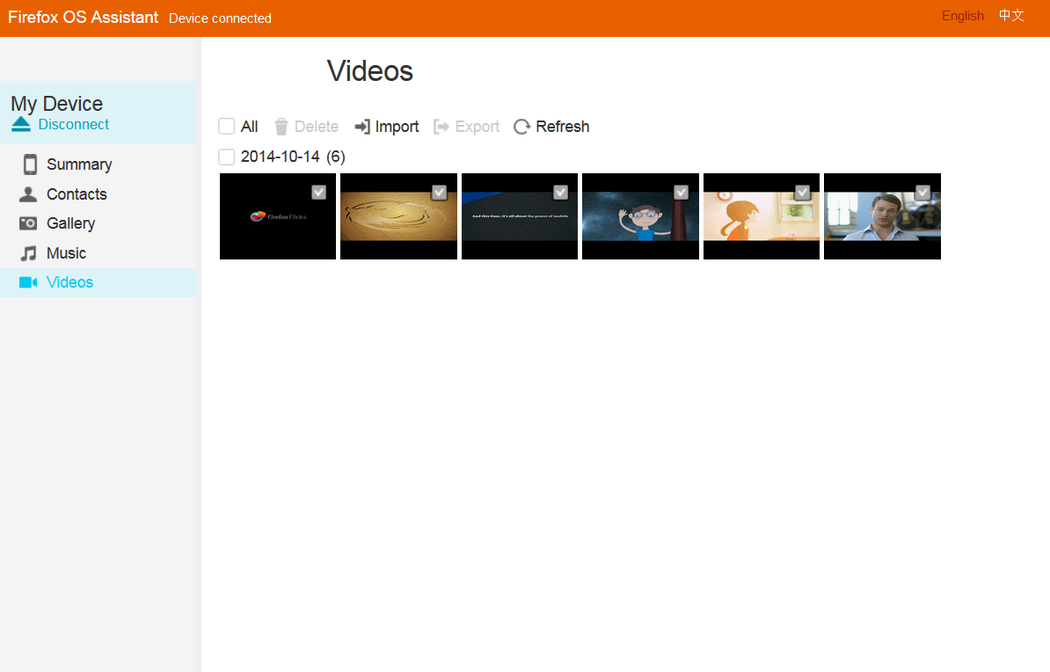Open the Contacts section
1050x672 pixels.
(x=76, y=194)
